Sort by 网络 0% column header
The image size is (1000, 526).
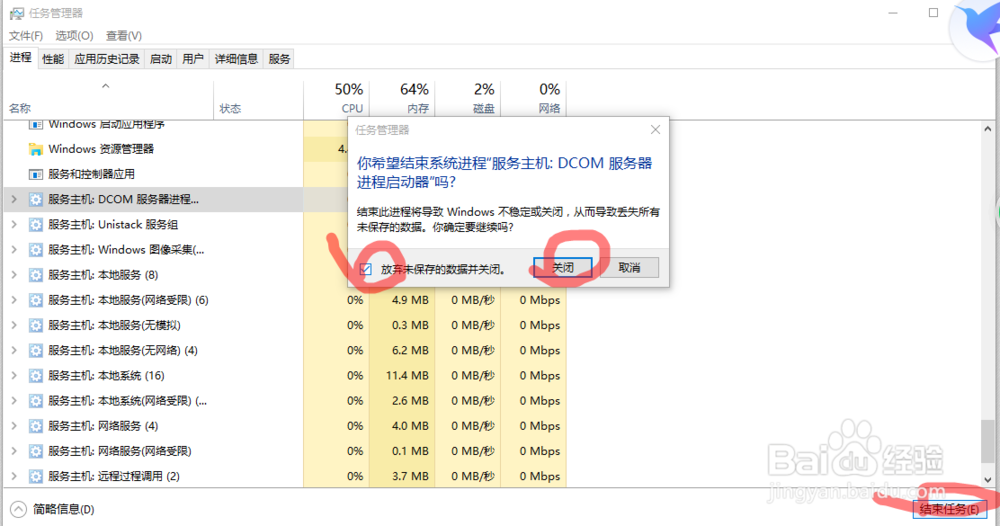click(x=534, y=98)
